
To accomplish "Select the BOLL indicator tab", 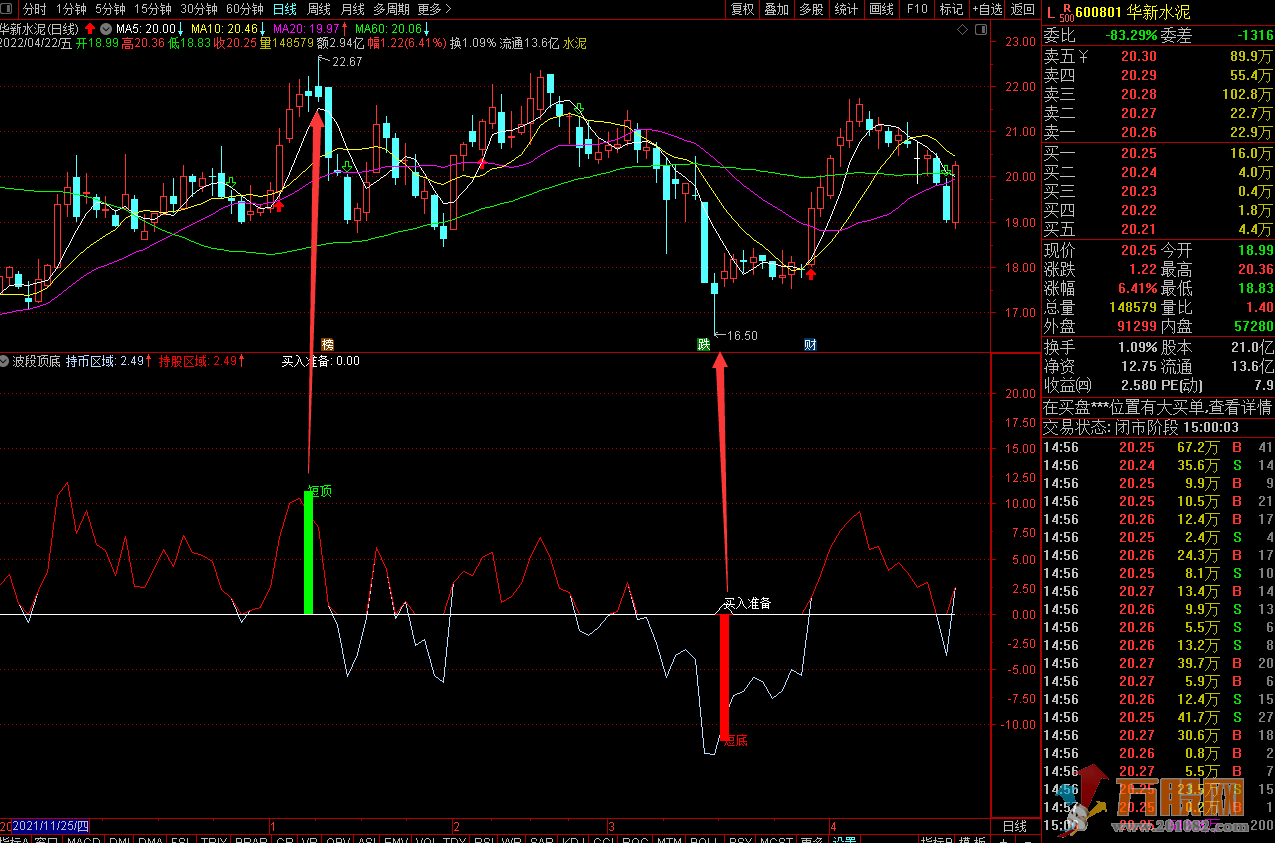I will tap(704, 840).
